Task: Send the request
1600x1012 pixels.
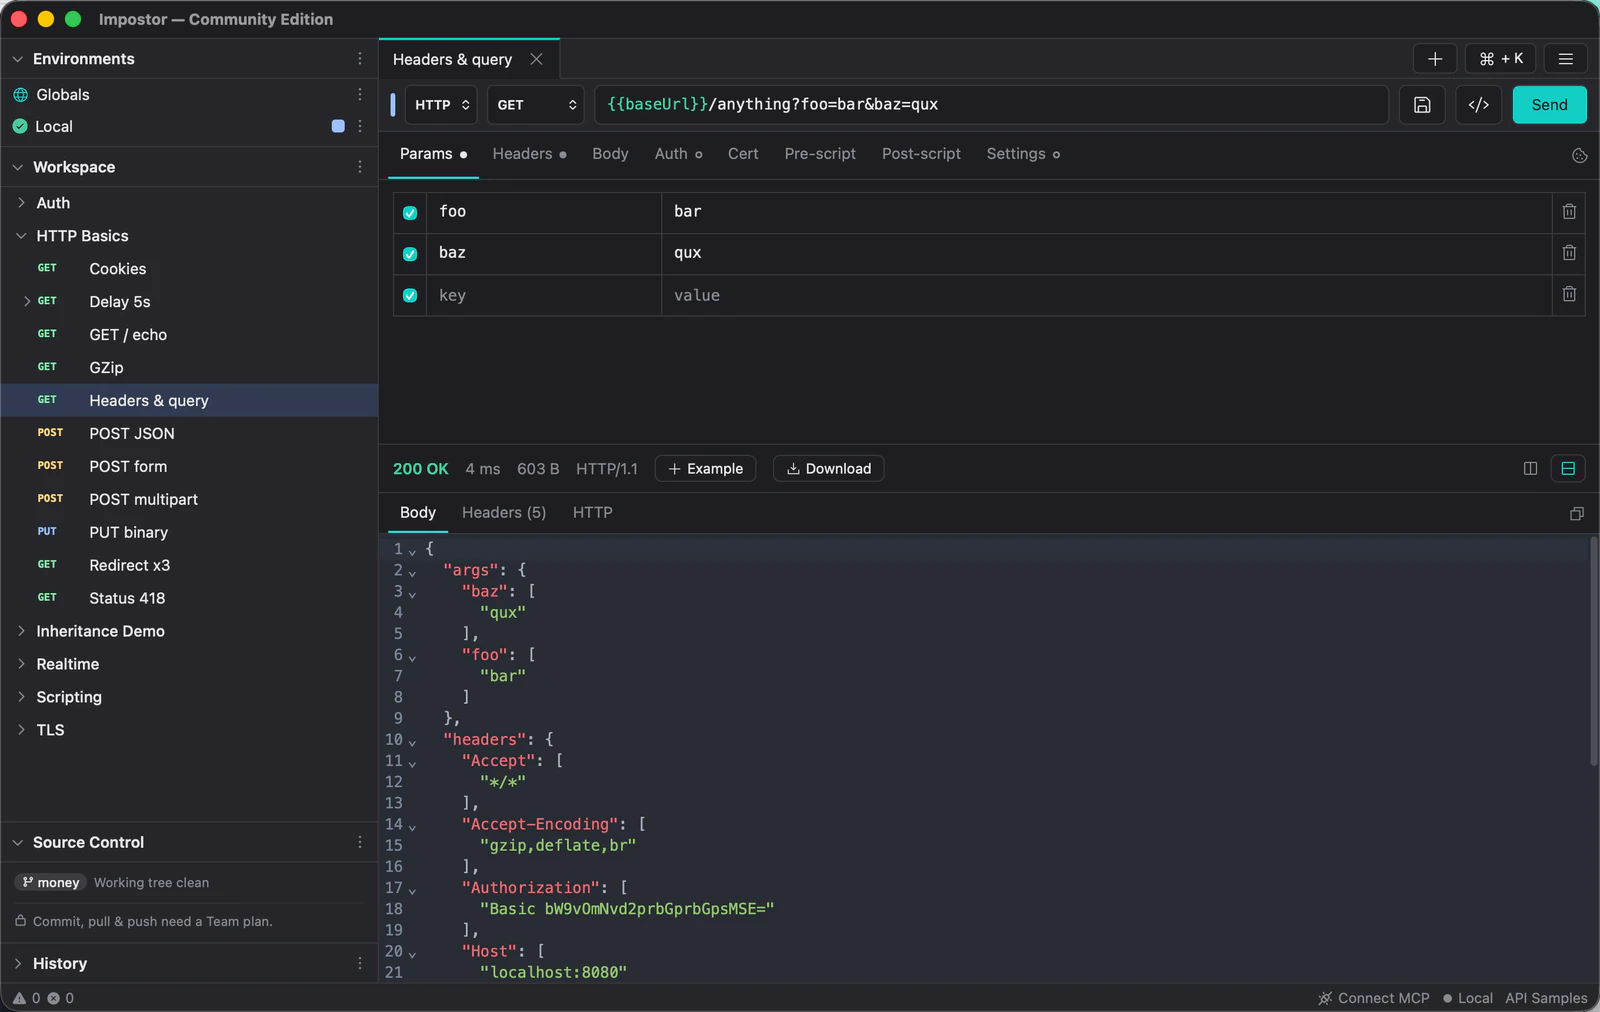Action: point(1549,105)
